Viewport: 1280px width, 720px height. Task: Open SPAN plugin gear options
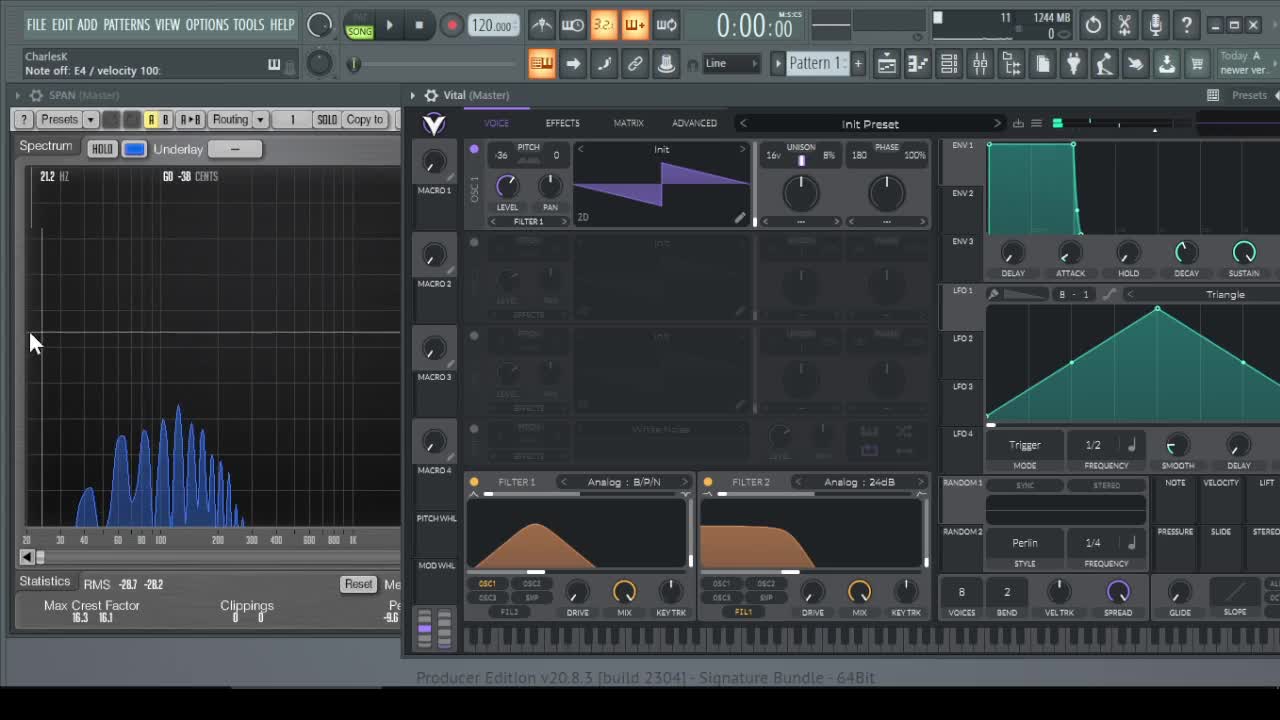(36, 95)
